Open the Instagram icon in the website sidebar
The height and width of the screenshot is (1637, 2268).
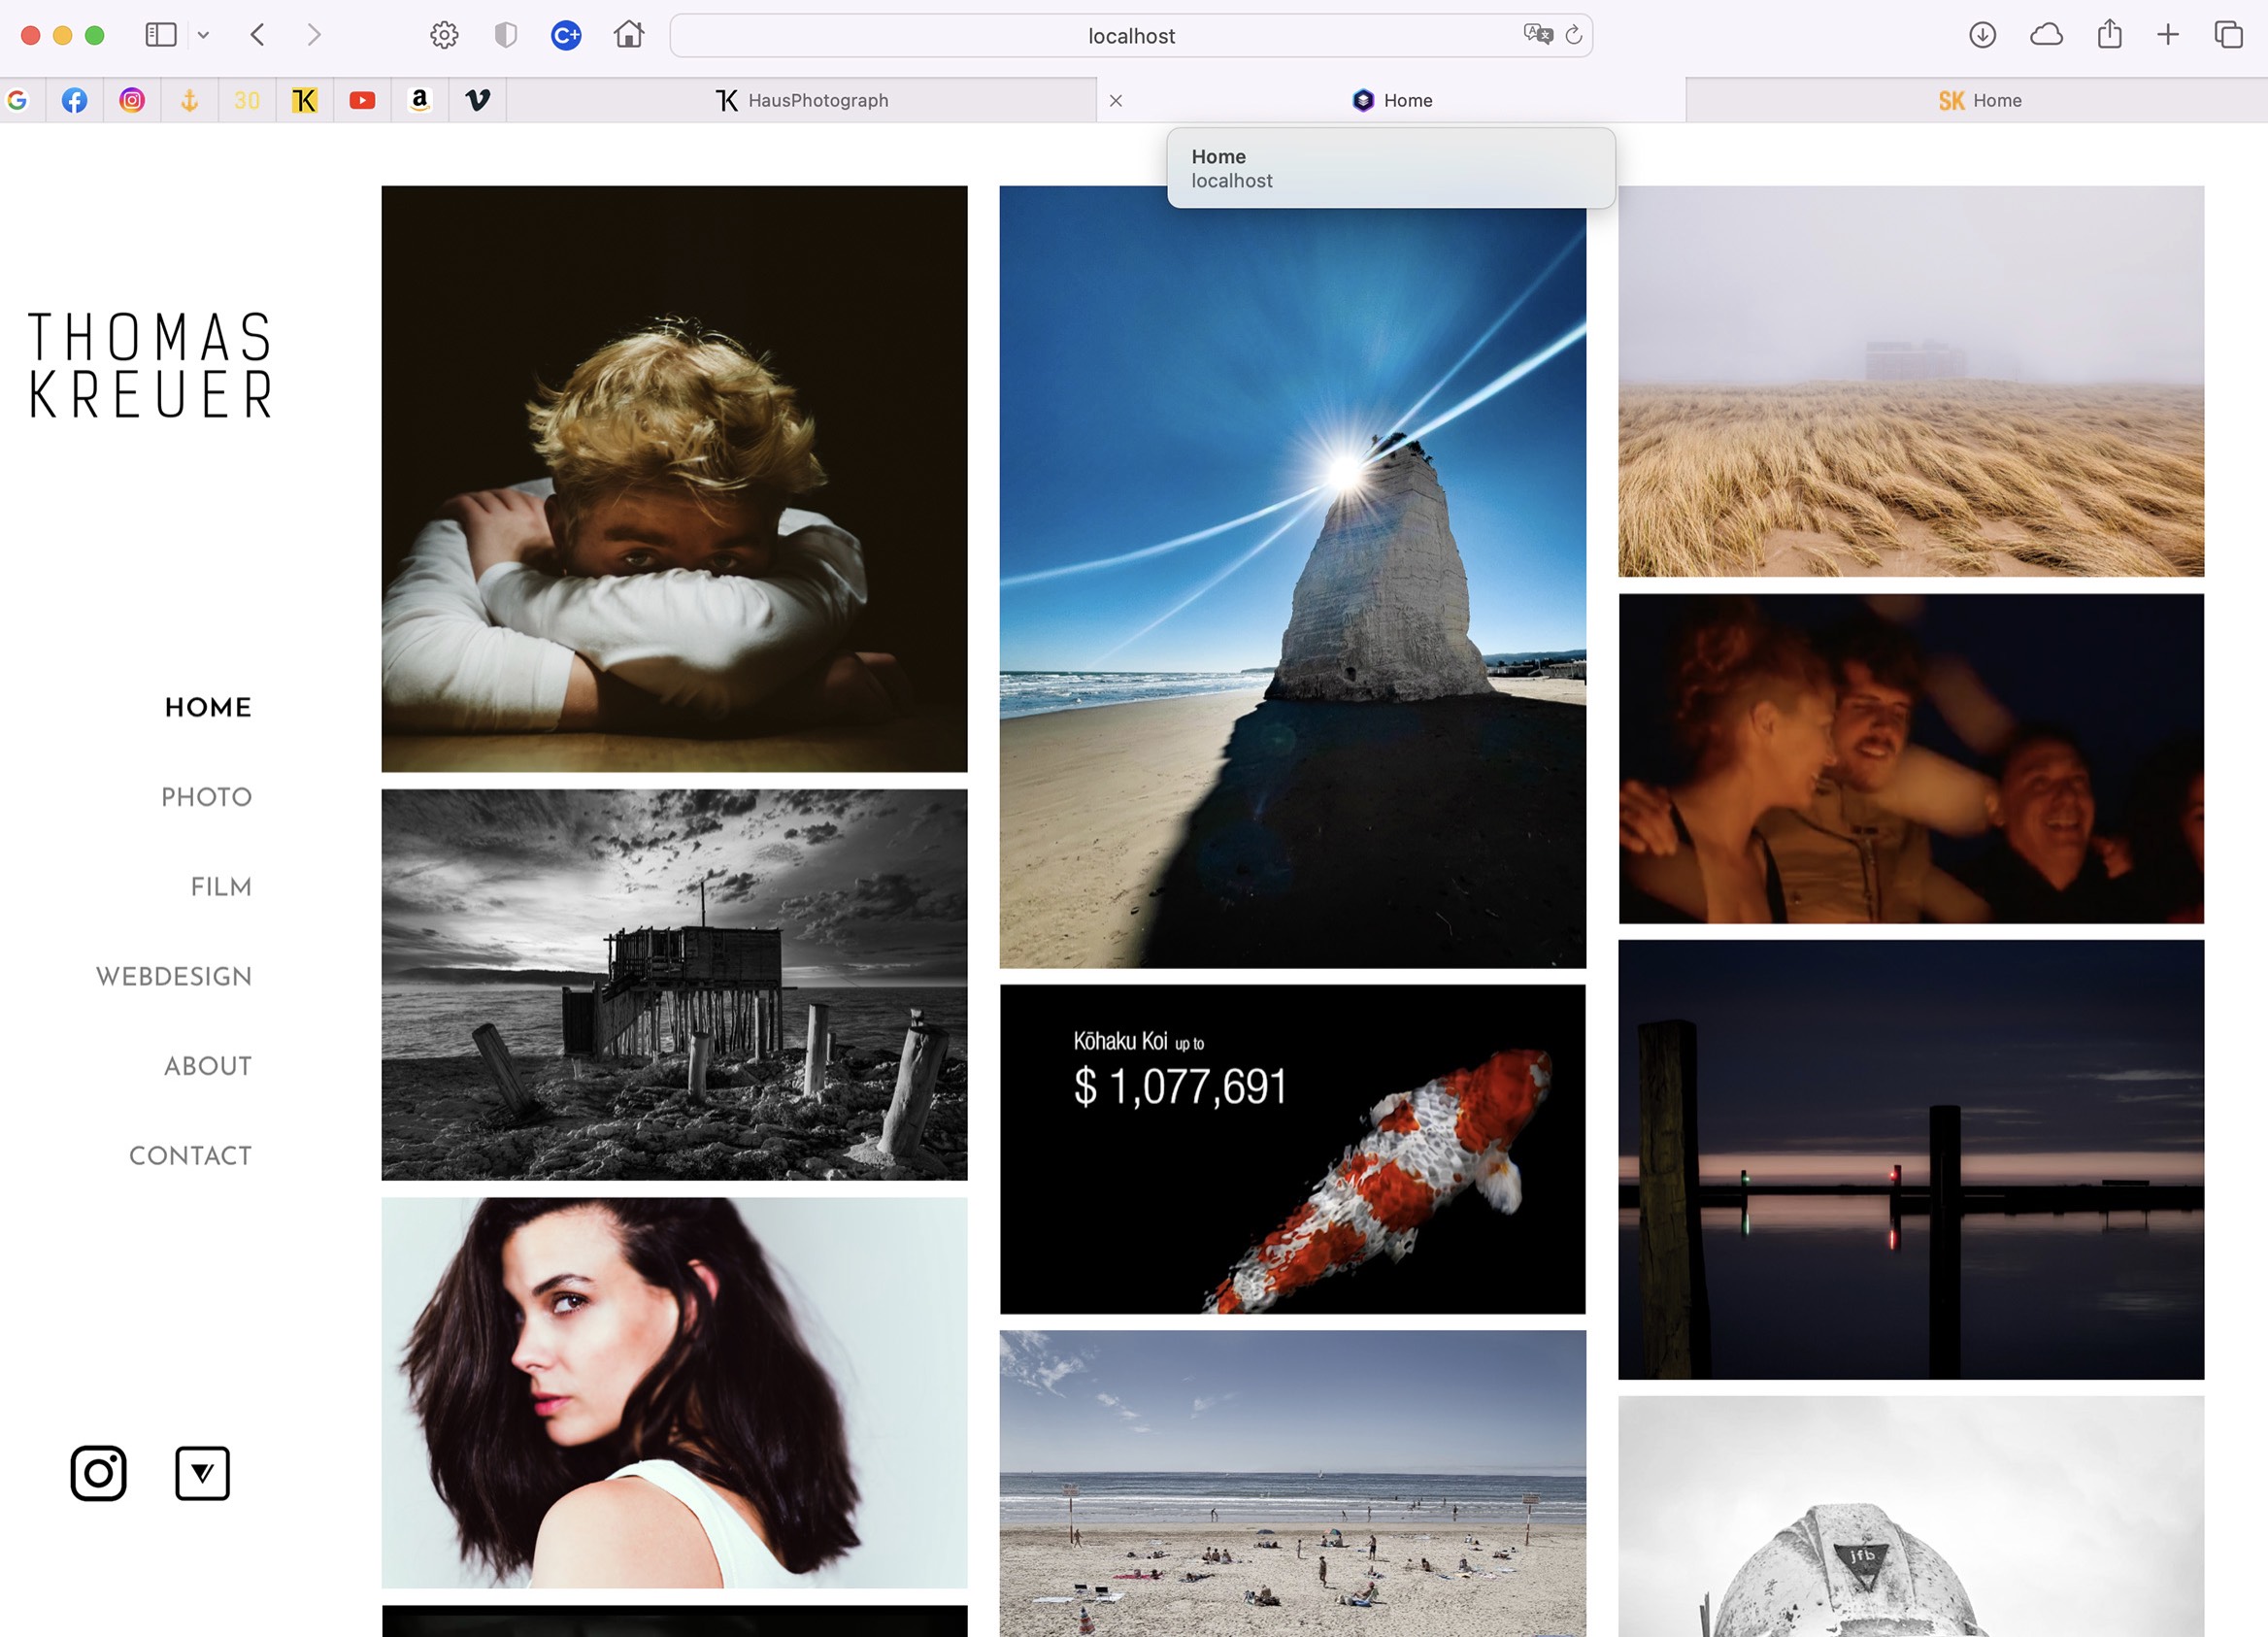(98, 1473)
